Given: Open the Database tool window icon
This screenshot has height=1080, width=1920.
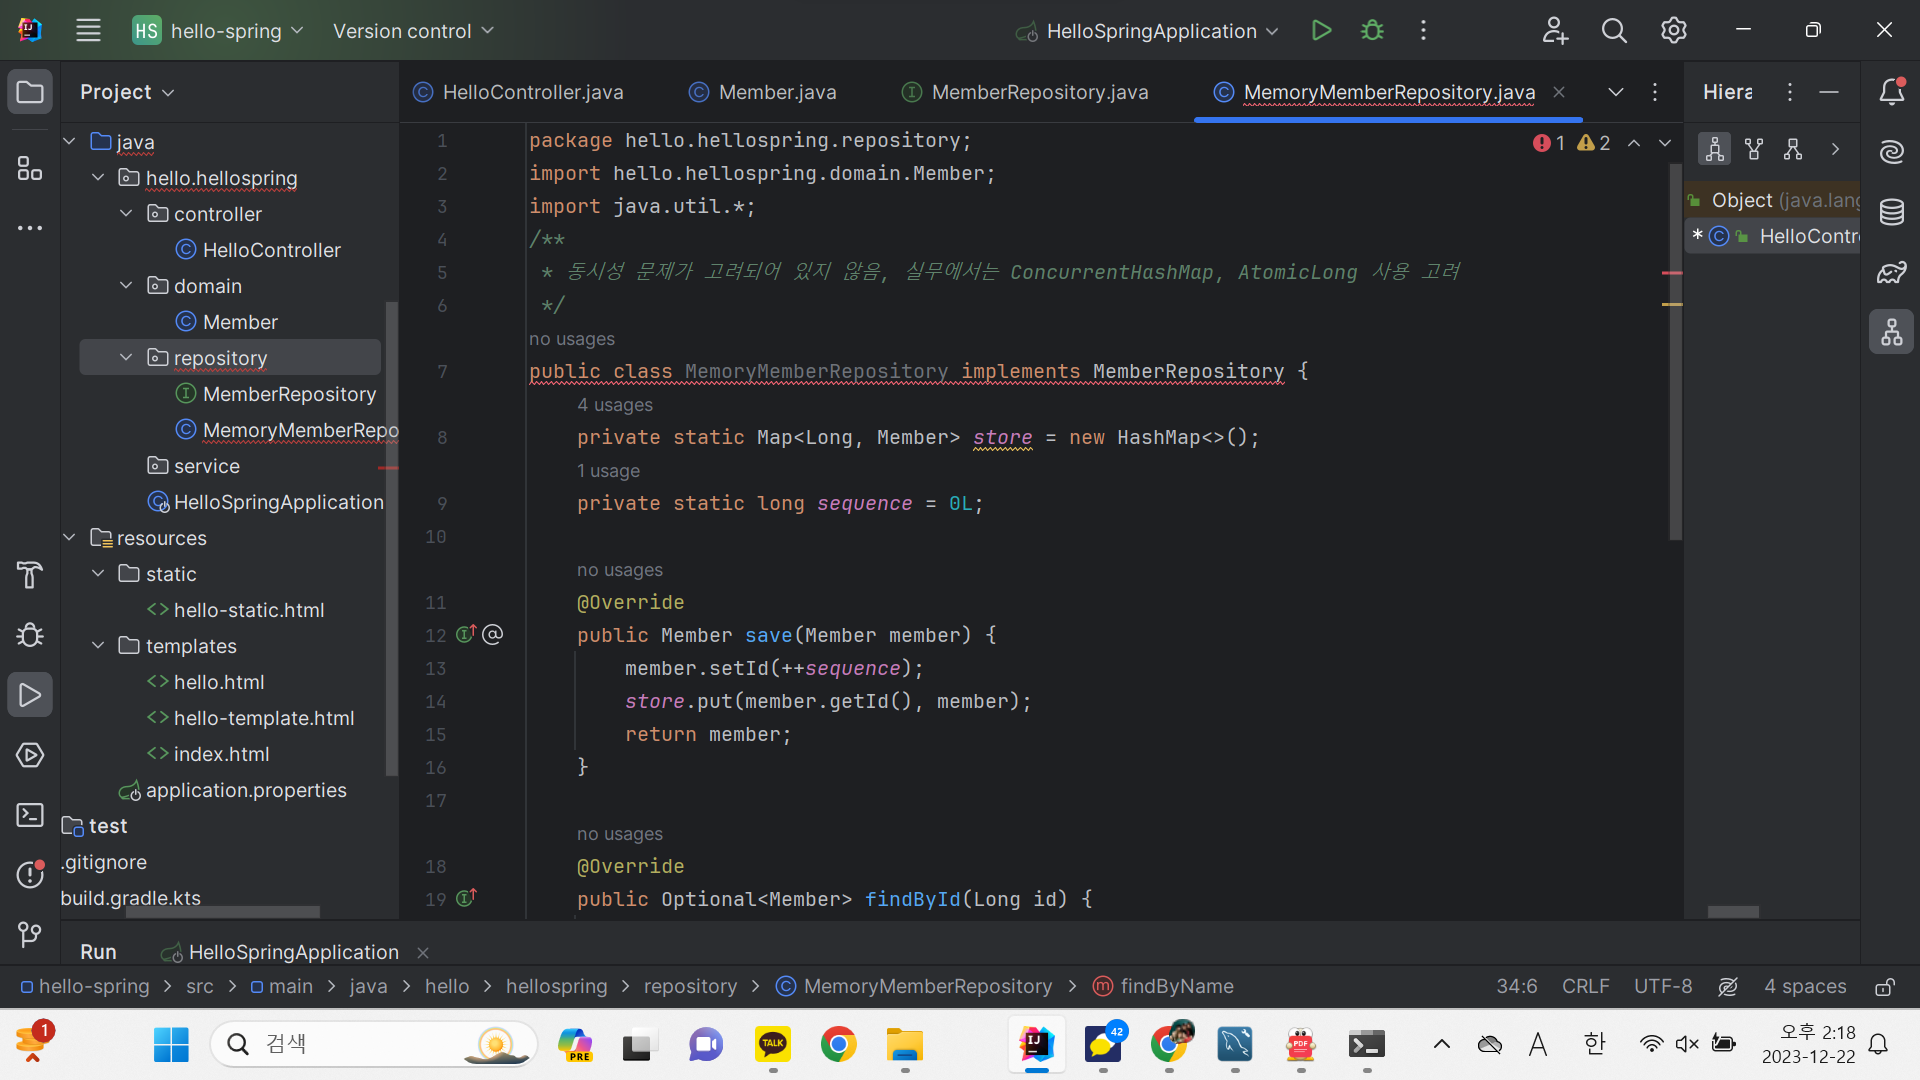Looking at the screenshot, I should point(1891,212).
